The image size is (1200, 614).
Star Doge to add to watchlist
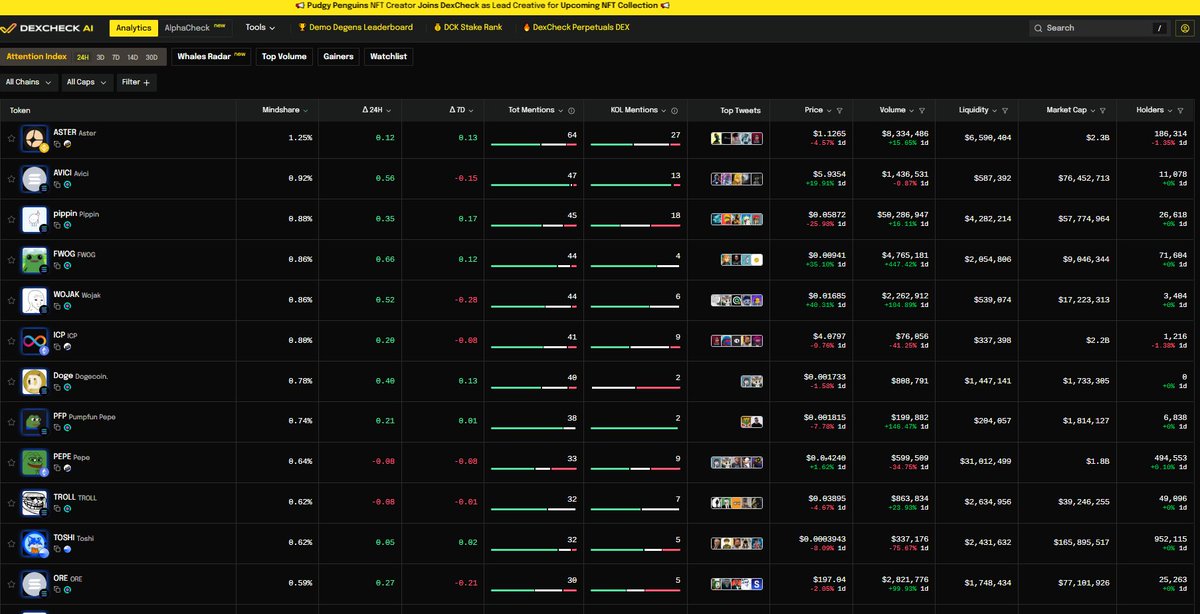pos(11,382)
